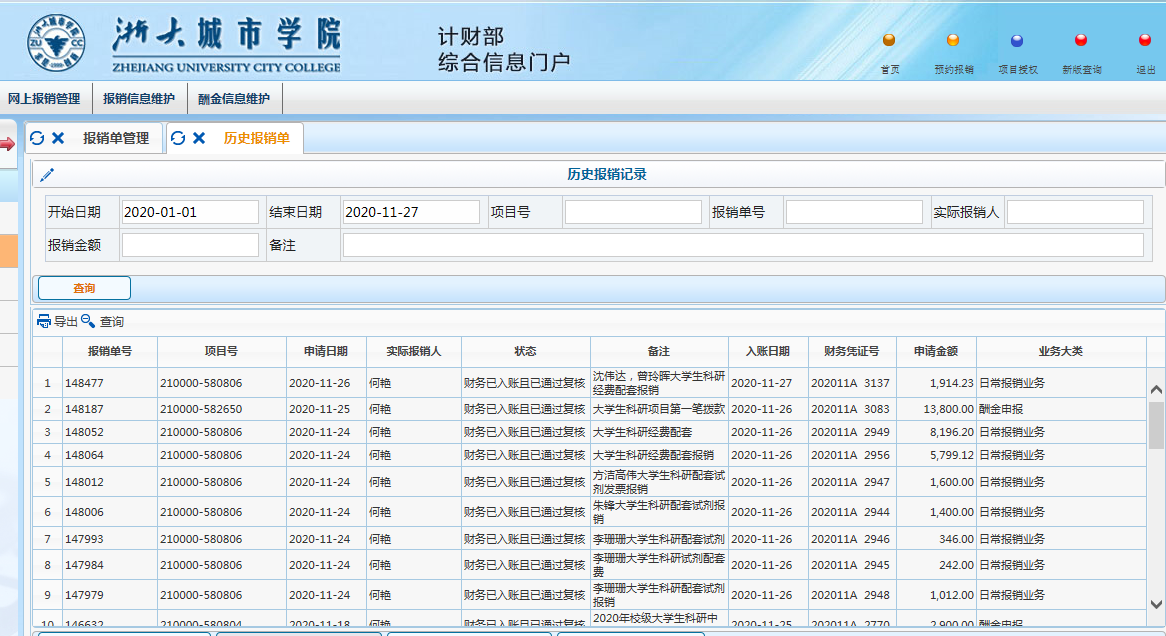This screenshot has width=1166, height=636.
Task: Click 历史报销记录 panel title
Action: 607,174
